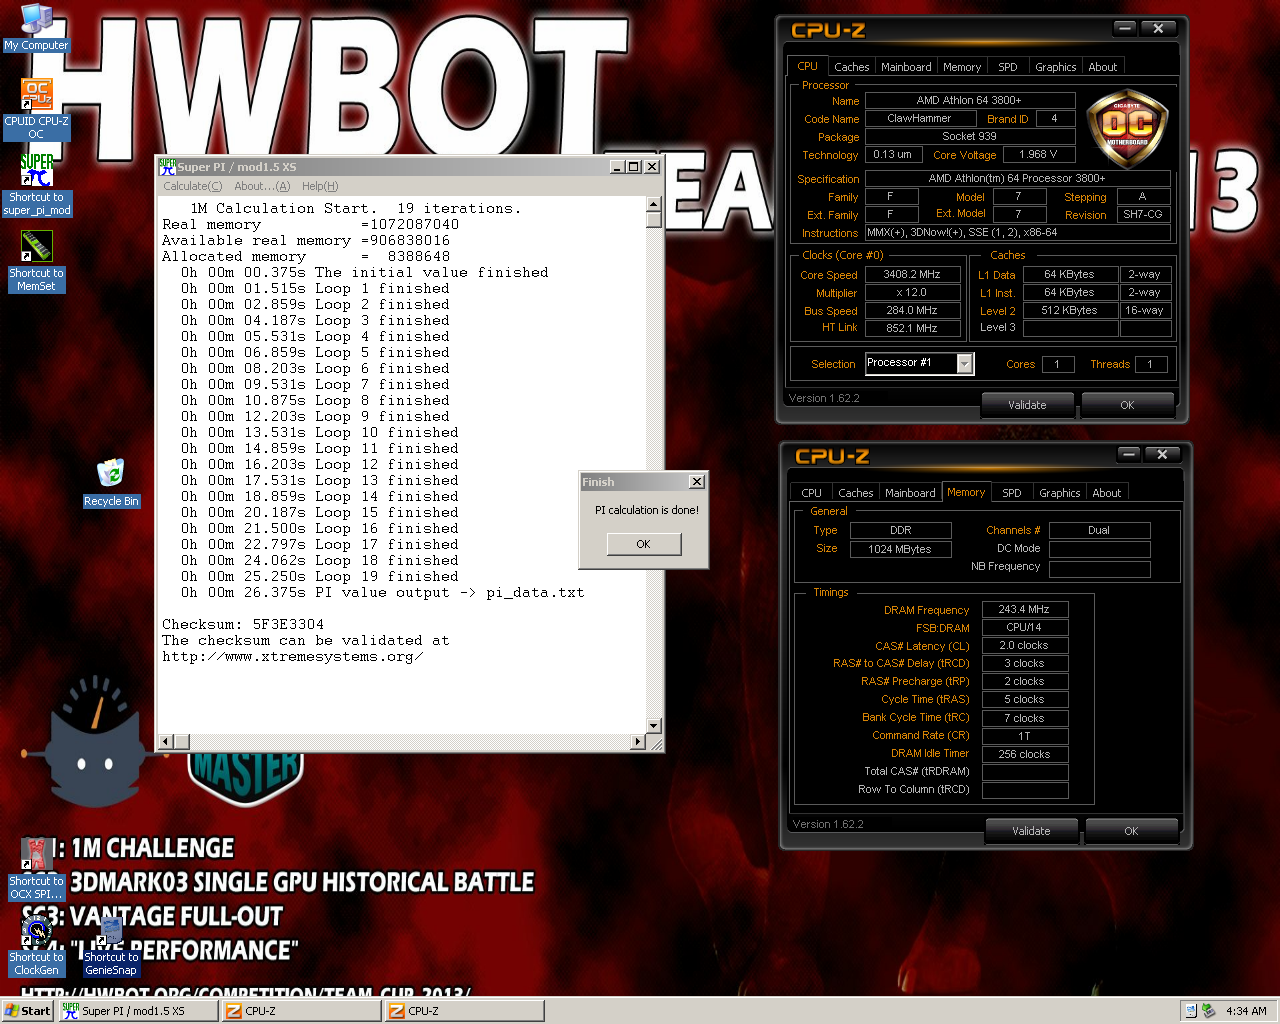Image resolution: width=1280 pixels, height=1024 pixels.
Task: Click OK in the Finish dialog
Action: pos(643,544)
